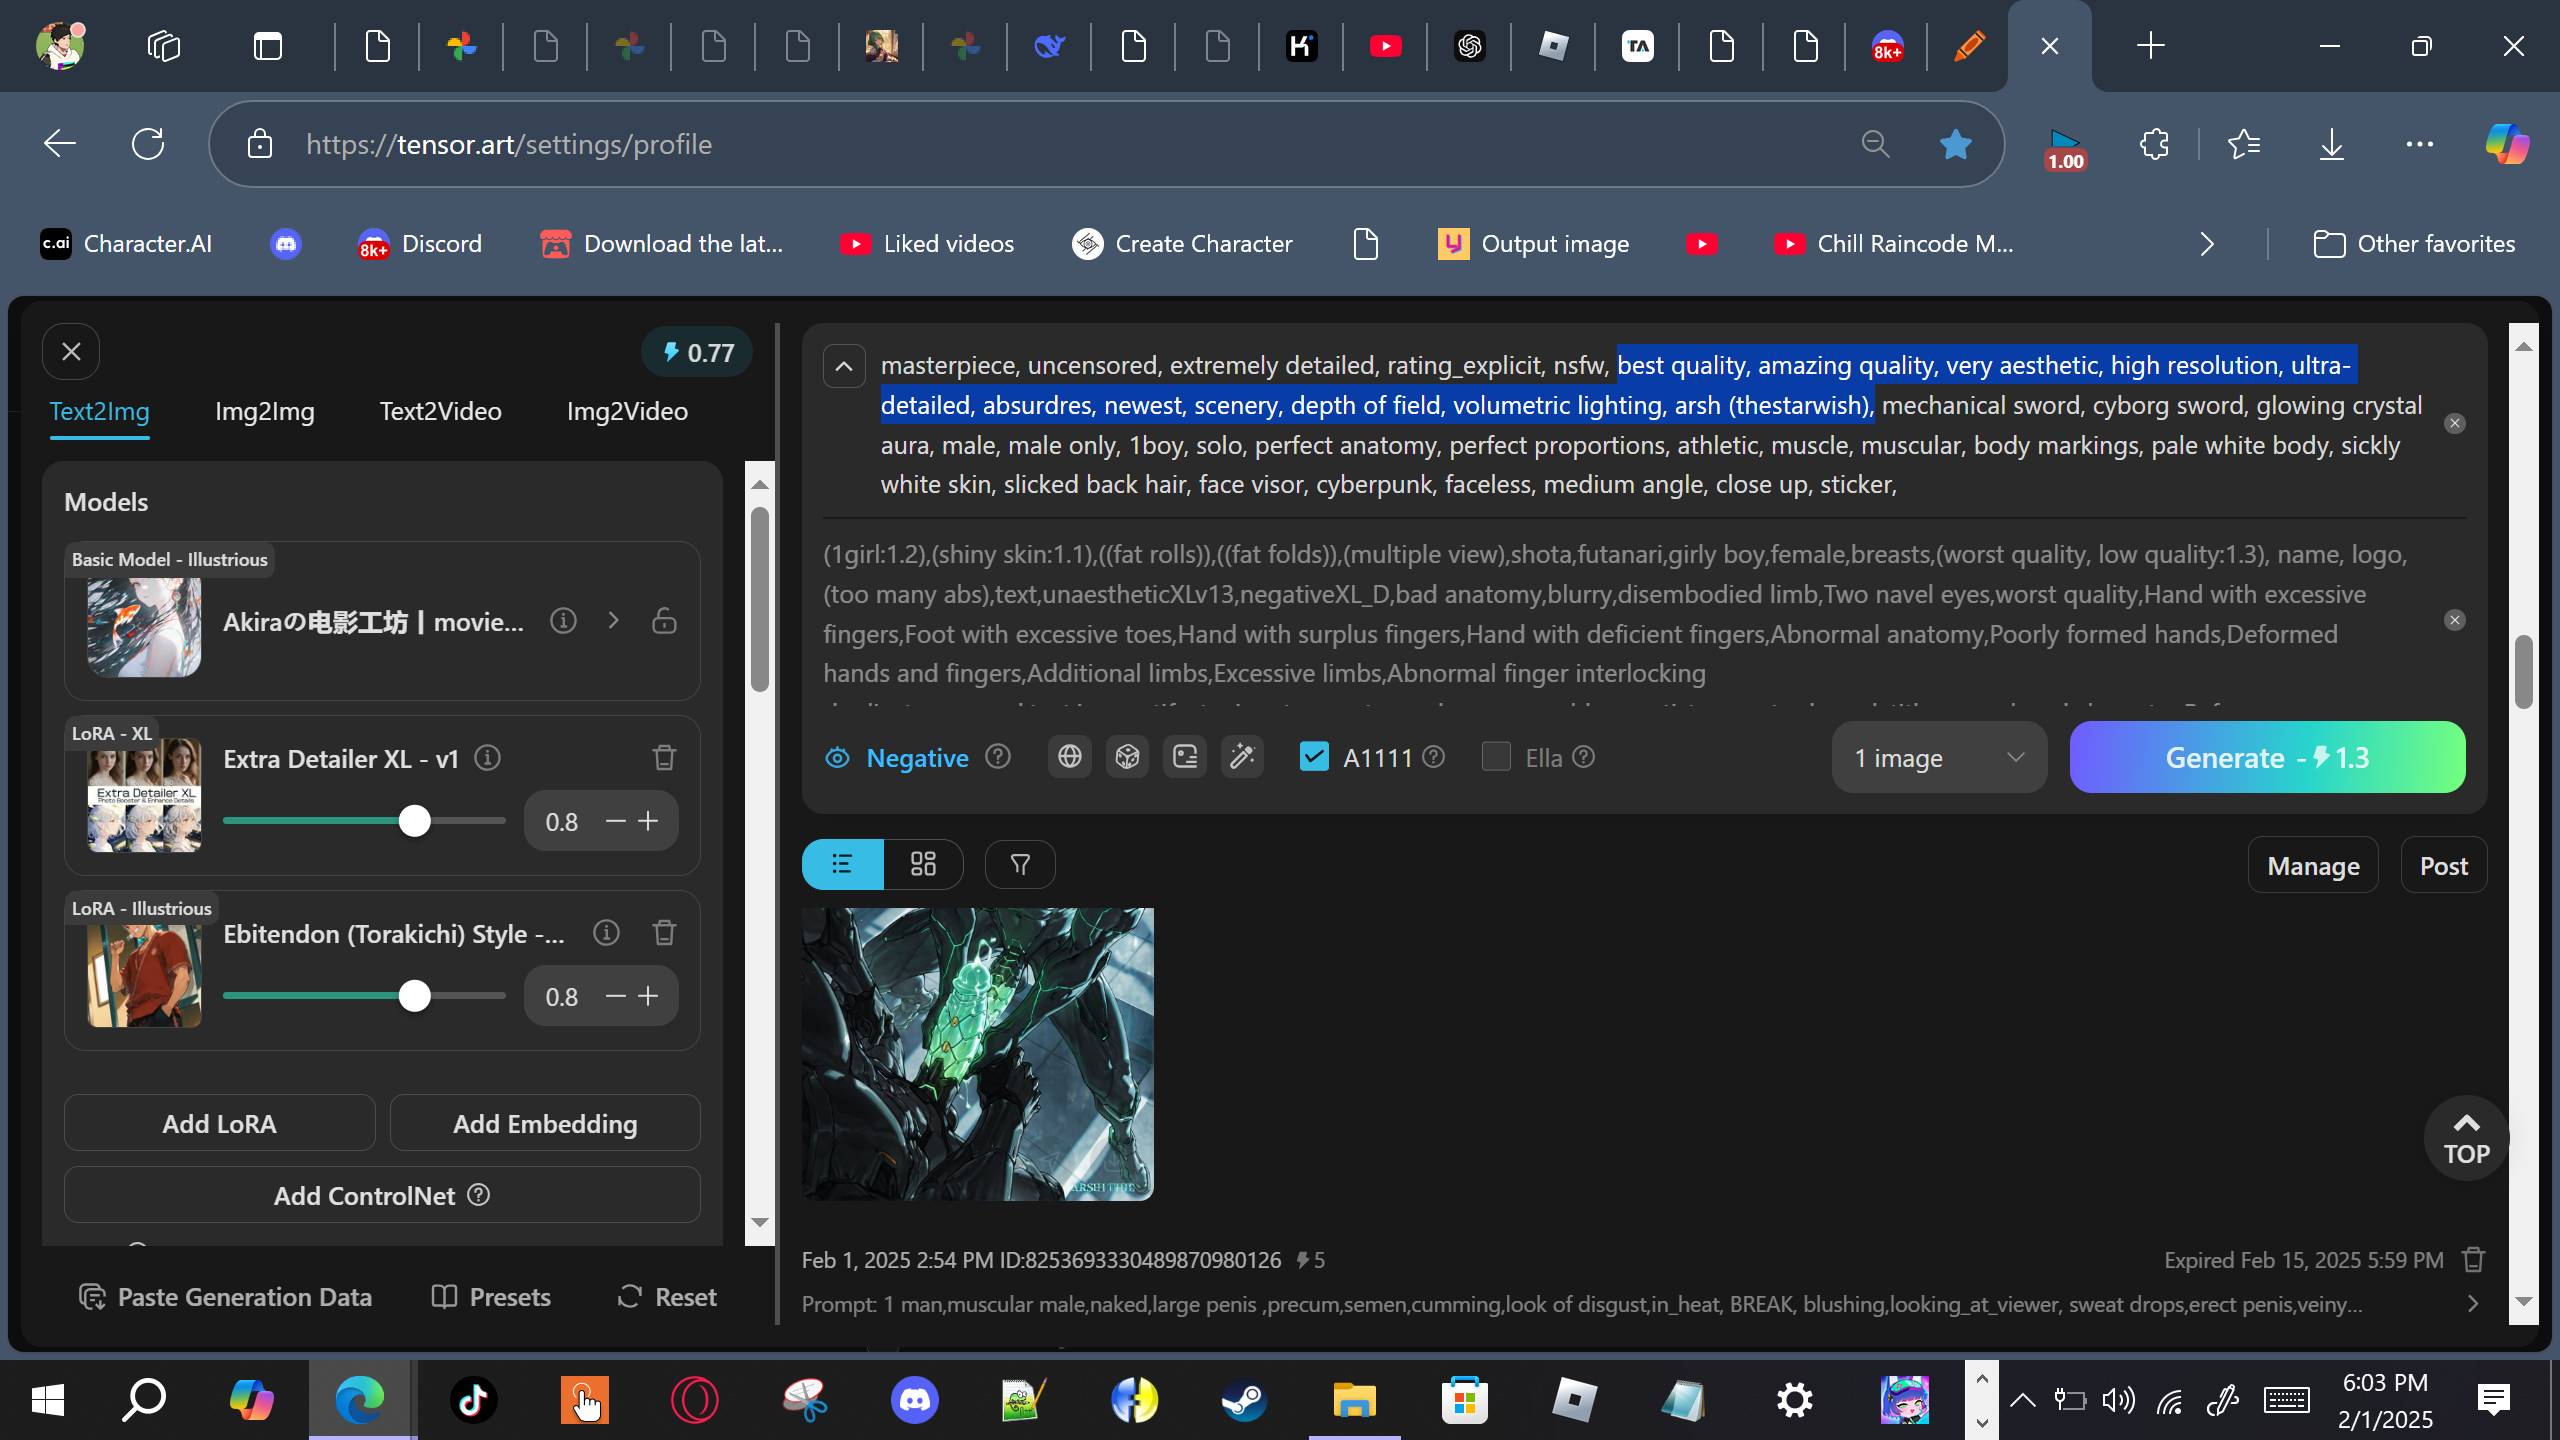Enable the Ella checkbox
The image size is (2560, 1440).
pyautogui.click(x=1496, y=757)
